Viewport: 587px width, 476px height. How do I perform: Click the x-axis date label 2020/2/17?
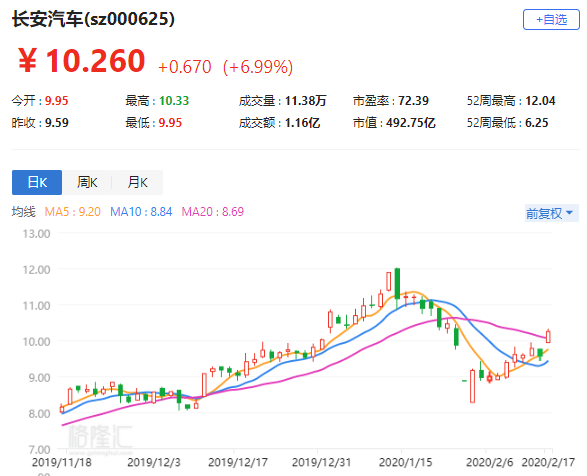[548, 462]
